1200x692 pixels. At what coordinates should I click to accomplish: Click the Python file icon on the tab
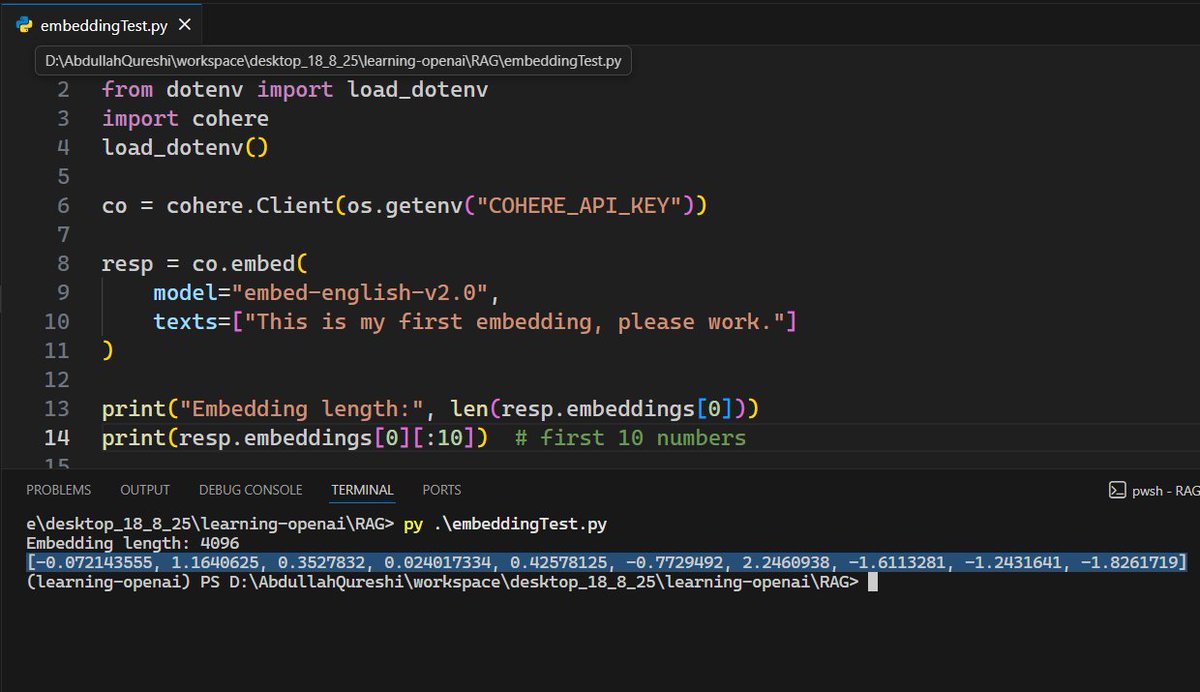click(25, 25)
